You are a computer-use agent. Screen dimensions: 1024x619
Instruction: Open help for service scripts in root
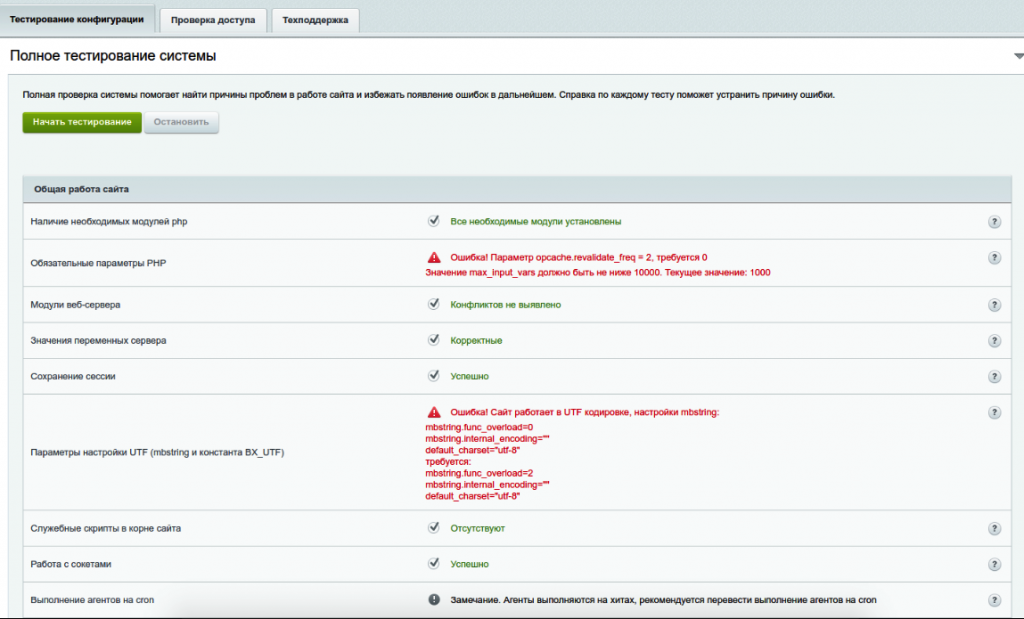[x=994, y=529]
